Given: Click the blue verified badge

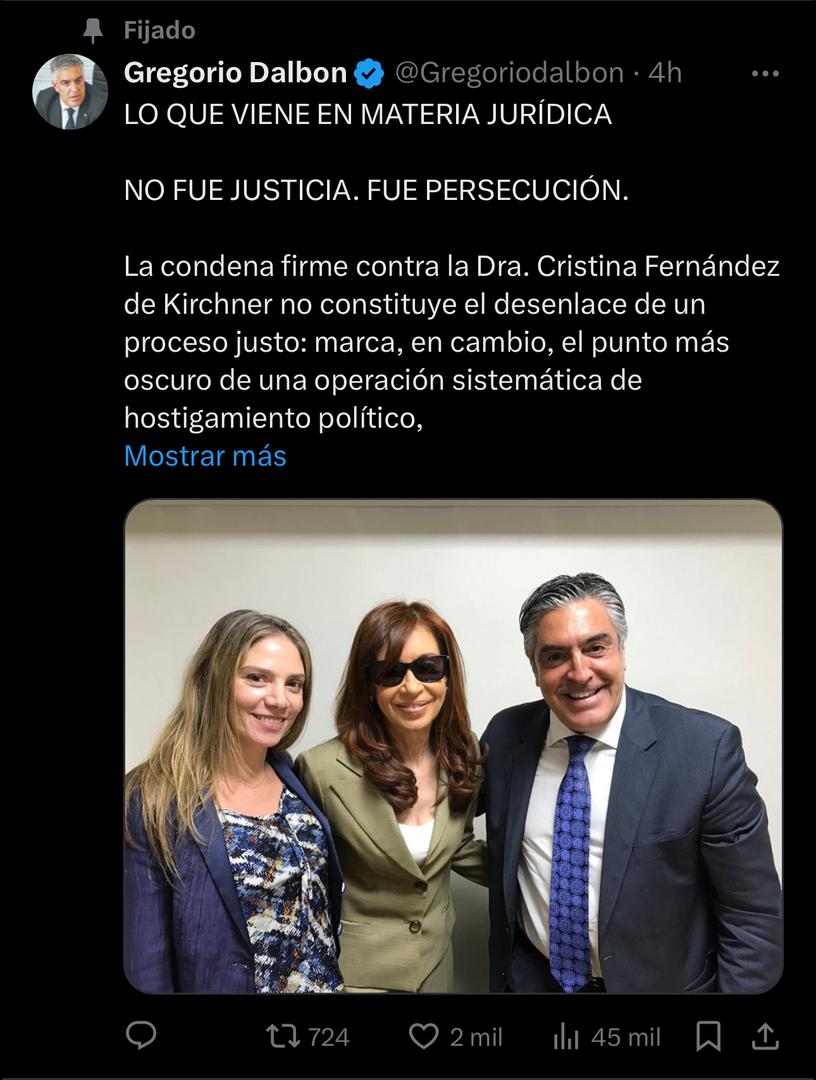Looking at the screenshot, I should pos(370,73).
